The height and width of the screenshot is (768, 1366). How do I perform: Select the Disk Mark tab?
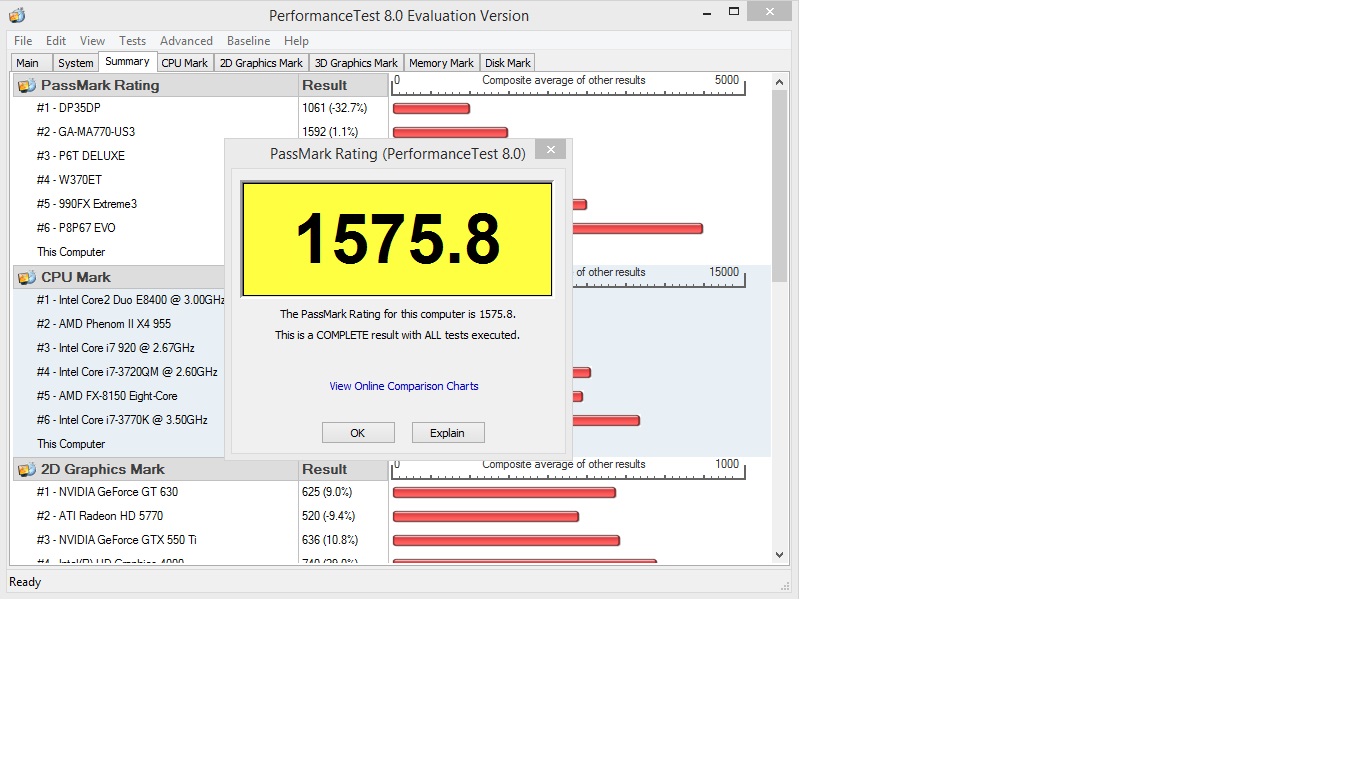pyautogui.click(x=508, y=63)
